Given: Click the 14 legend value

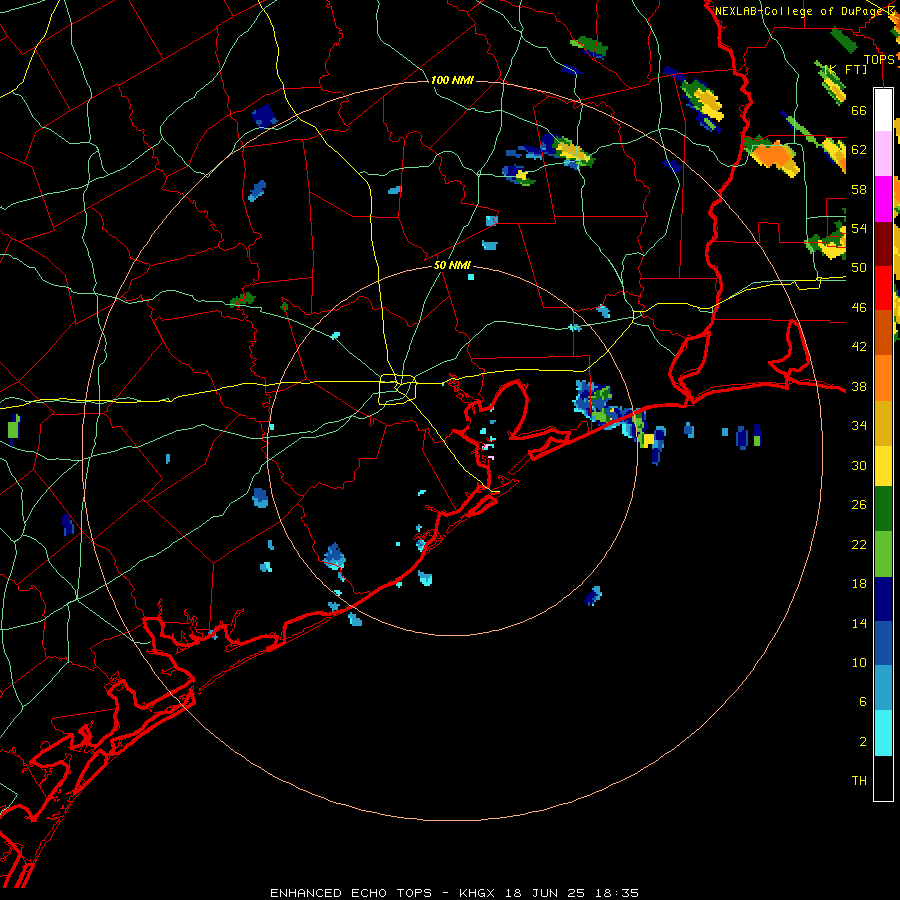Looking at the screenshot, I should 859,623.
